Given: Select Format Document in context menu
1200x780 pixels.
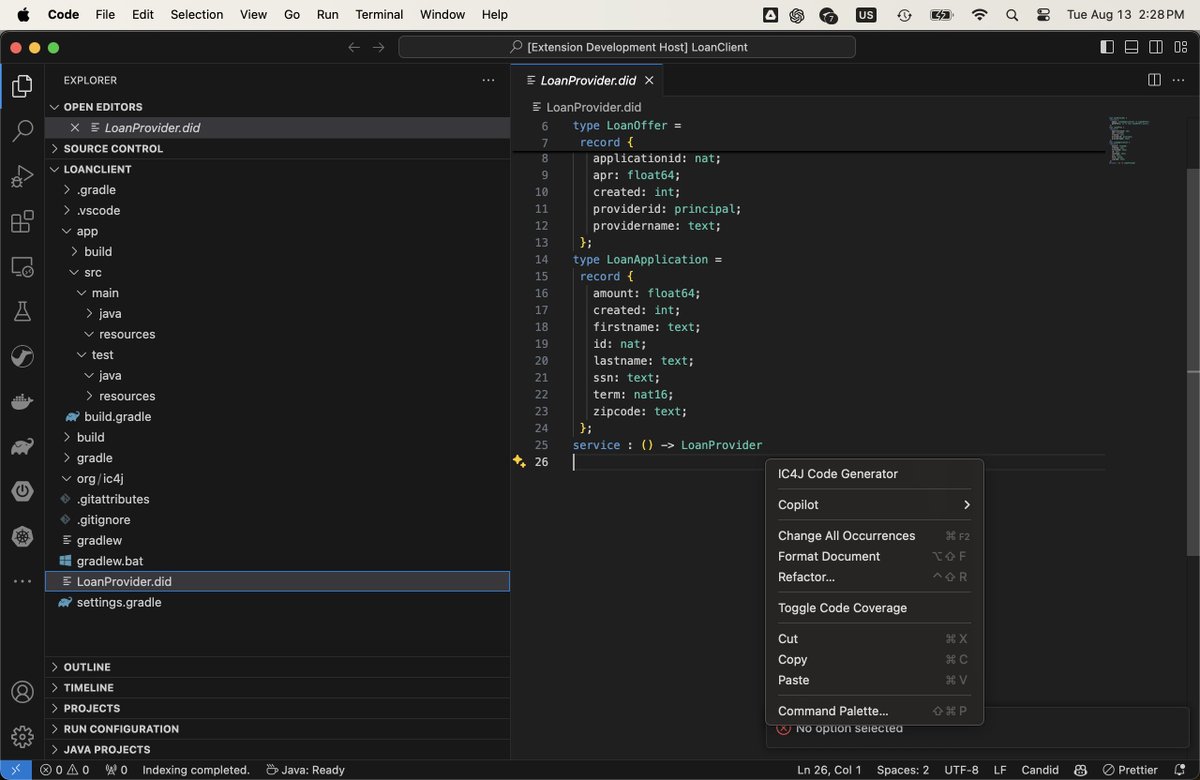Looking at the screenshot, I should point(874,557).
